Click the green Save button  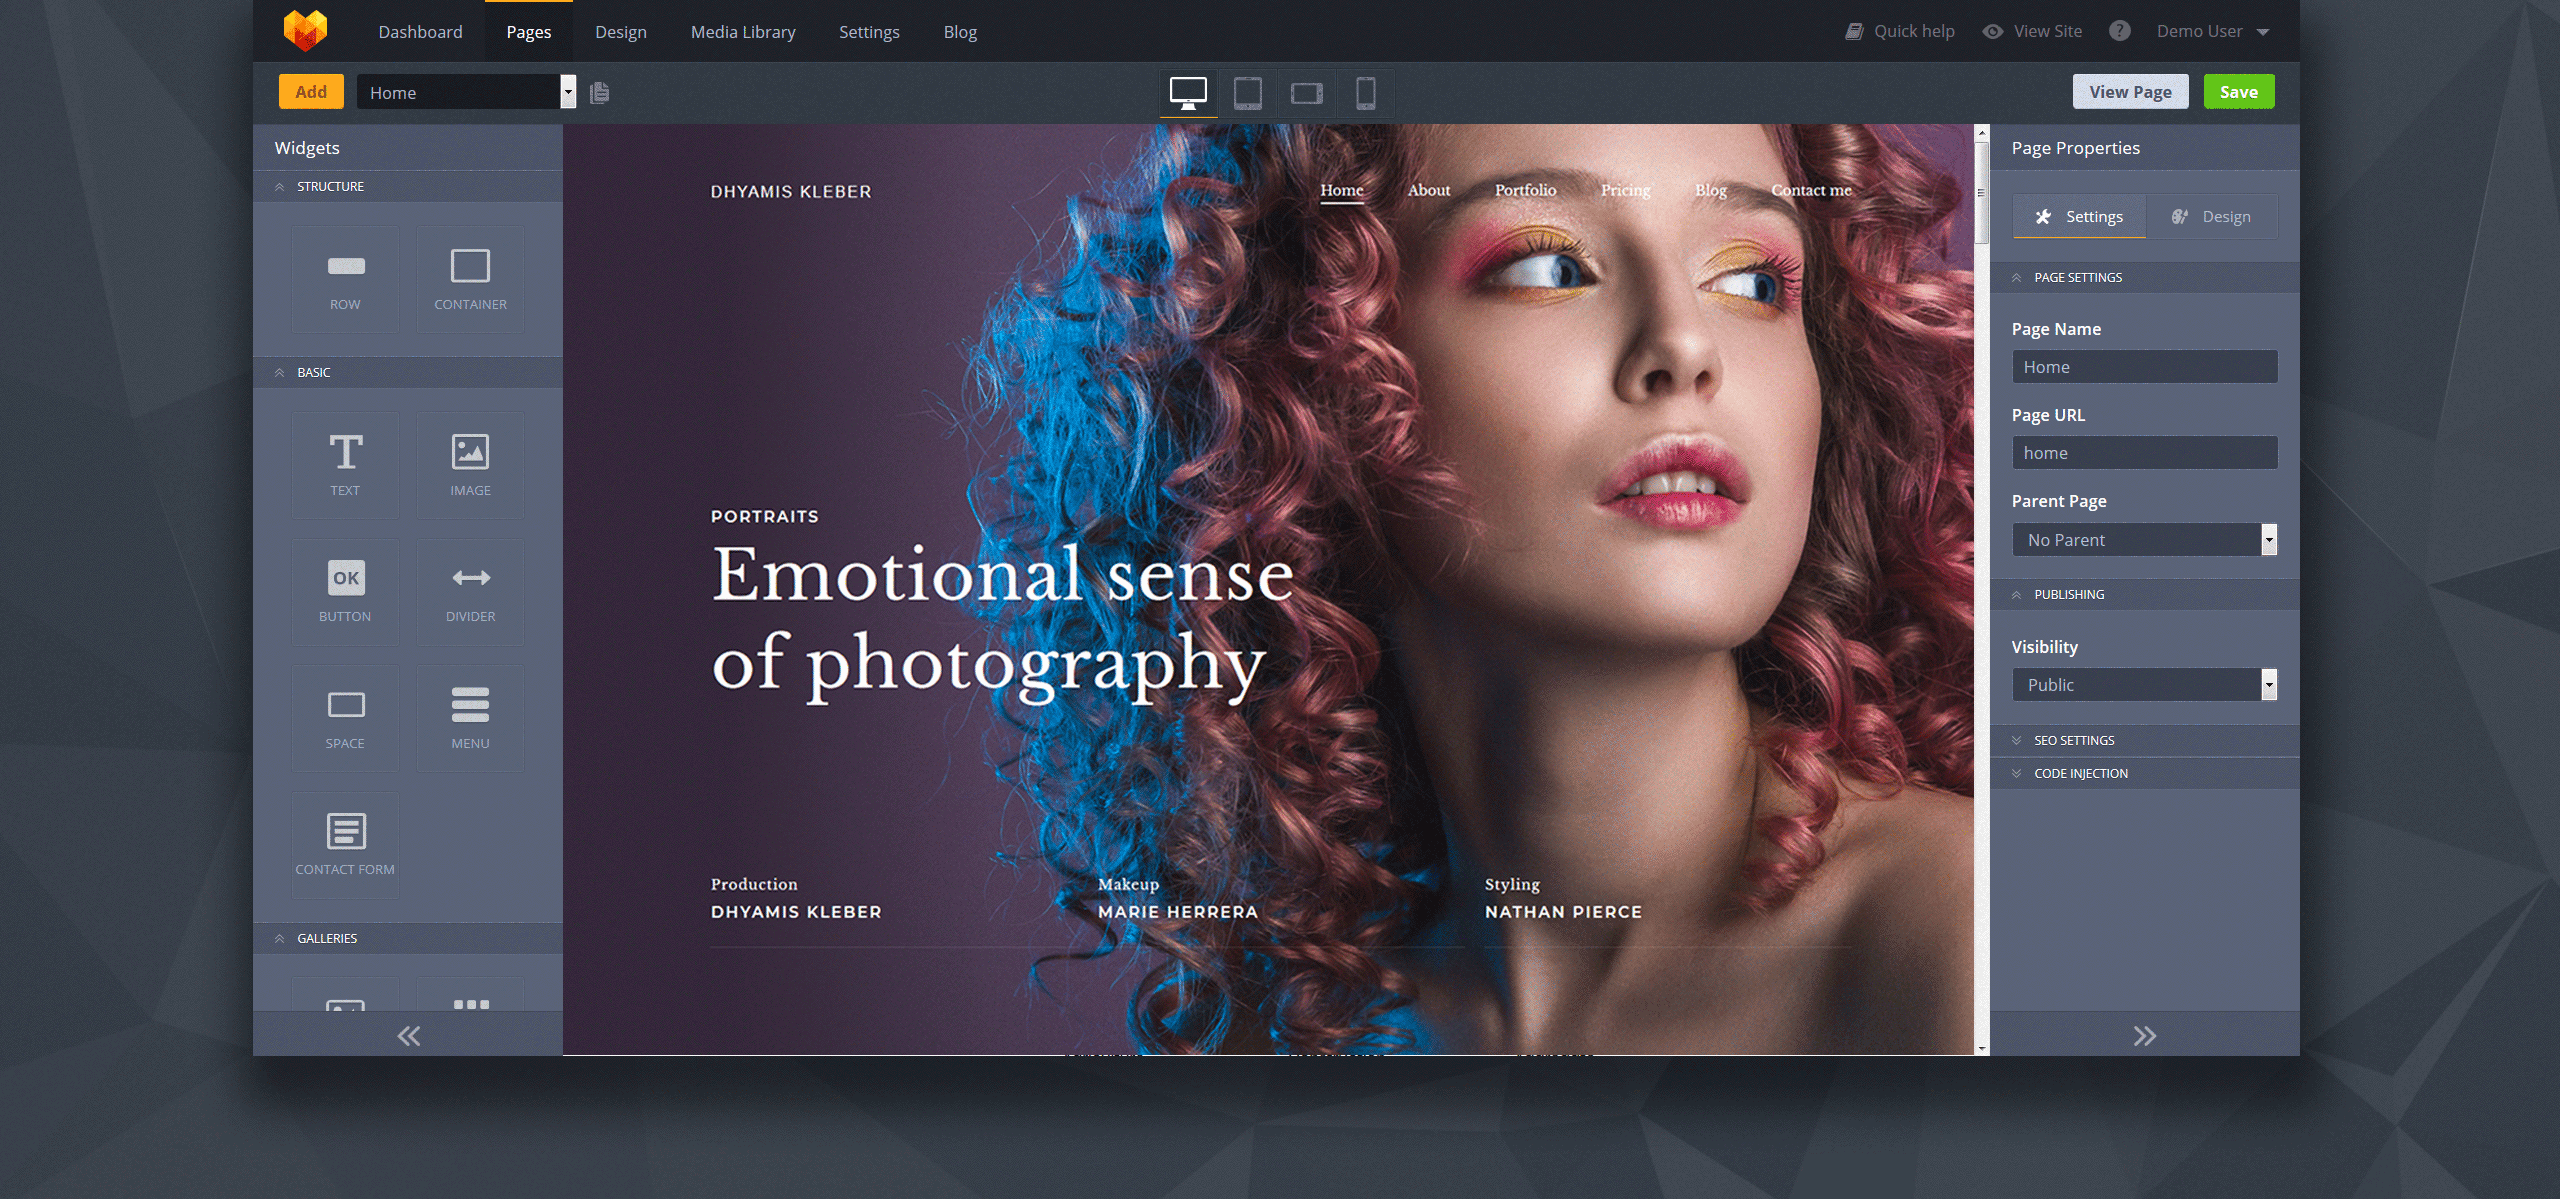pyautogui.click(x=2239, y=92)
